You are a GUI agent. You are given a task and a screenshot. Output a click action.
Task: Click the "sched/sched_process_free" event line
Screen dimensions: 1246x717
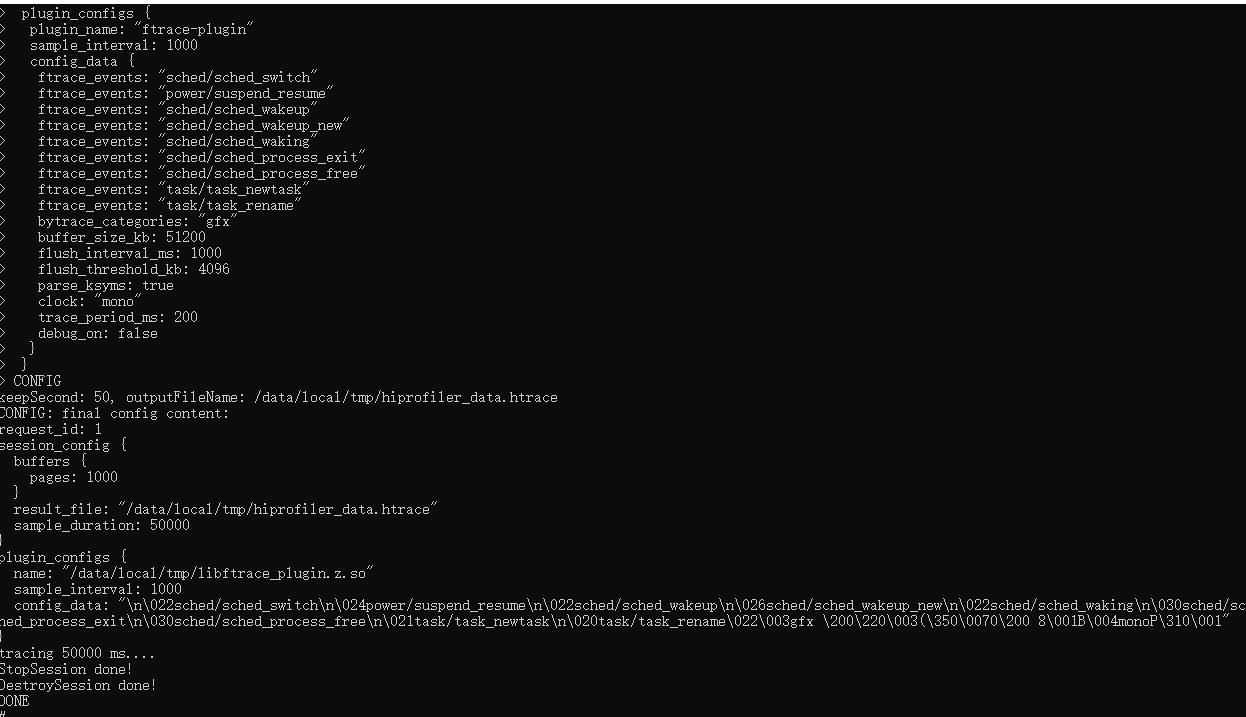click(x=202, y=173)
